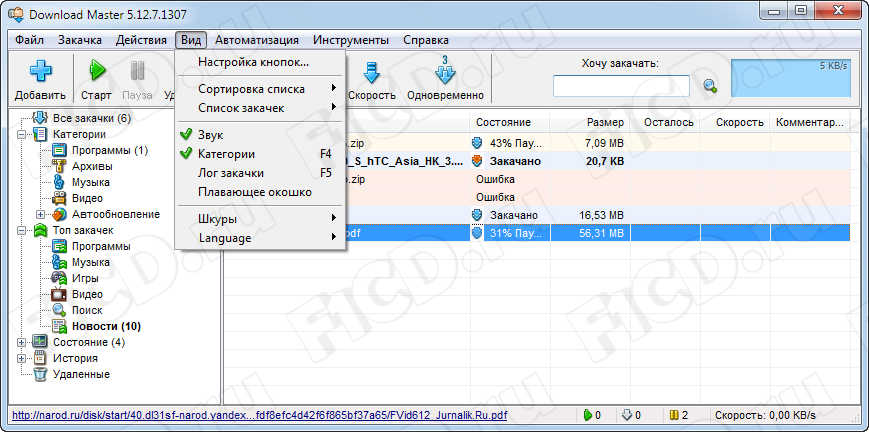Sort by the Размер column header

[590, 122]
